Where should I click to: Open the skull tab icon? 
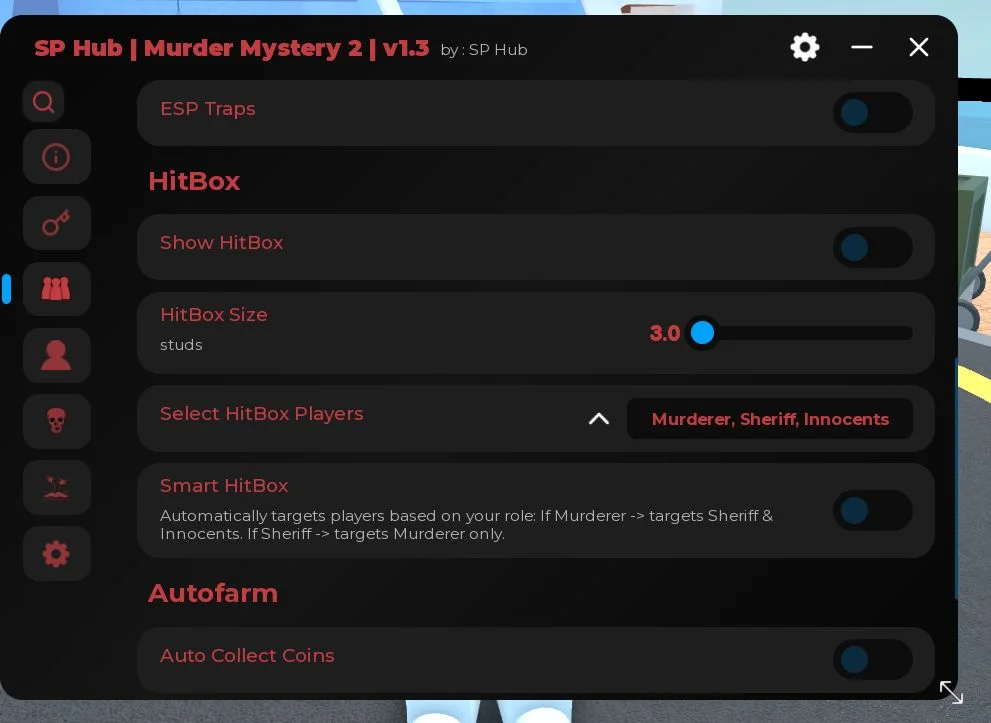point(56,421)
